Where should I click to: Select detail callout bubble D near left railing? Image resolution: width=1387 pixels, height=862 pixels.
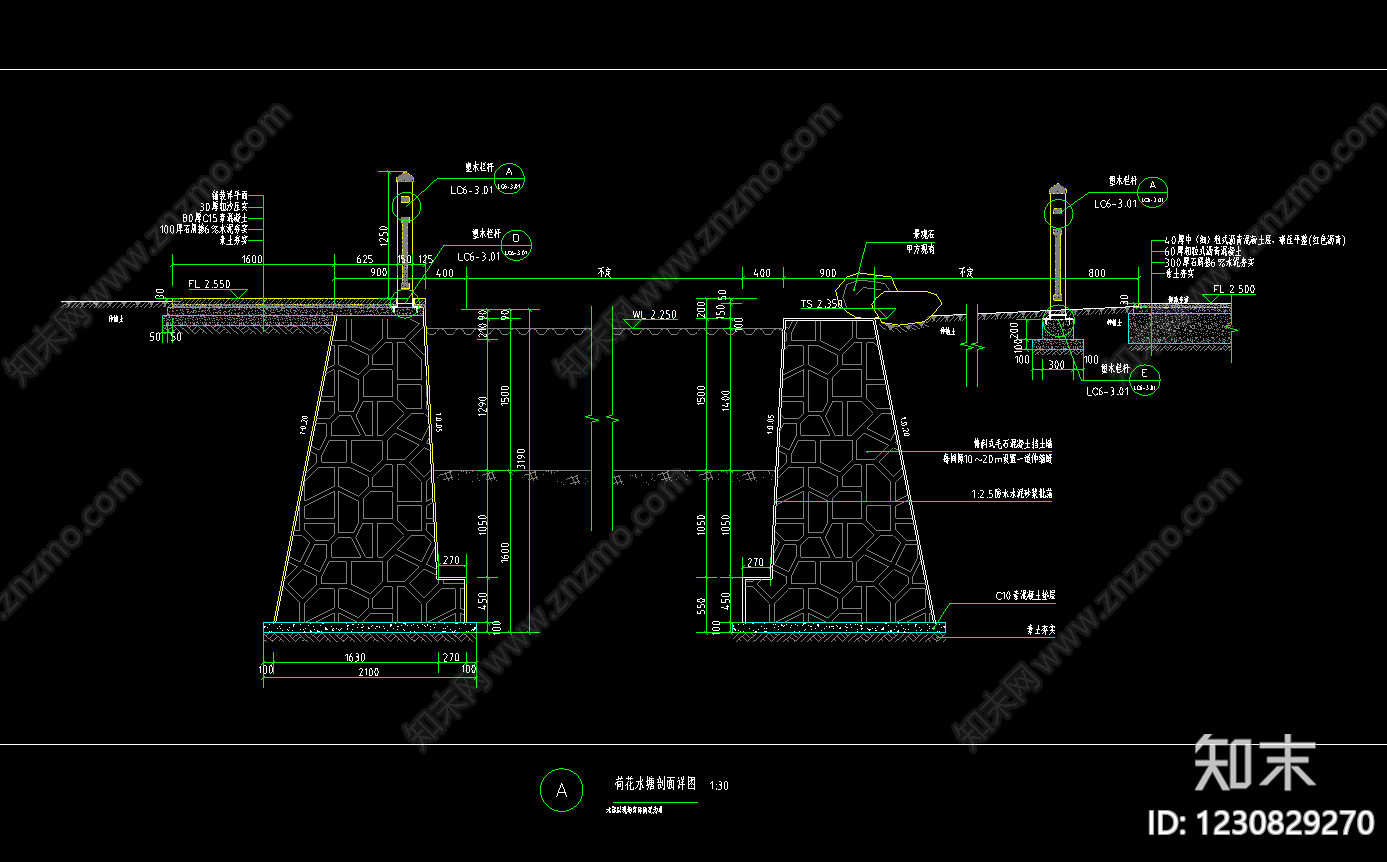point(516,245)
